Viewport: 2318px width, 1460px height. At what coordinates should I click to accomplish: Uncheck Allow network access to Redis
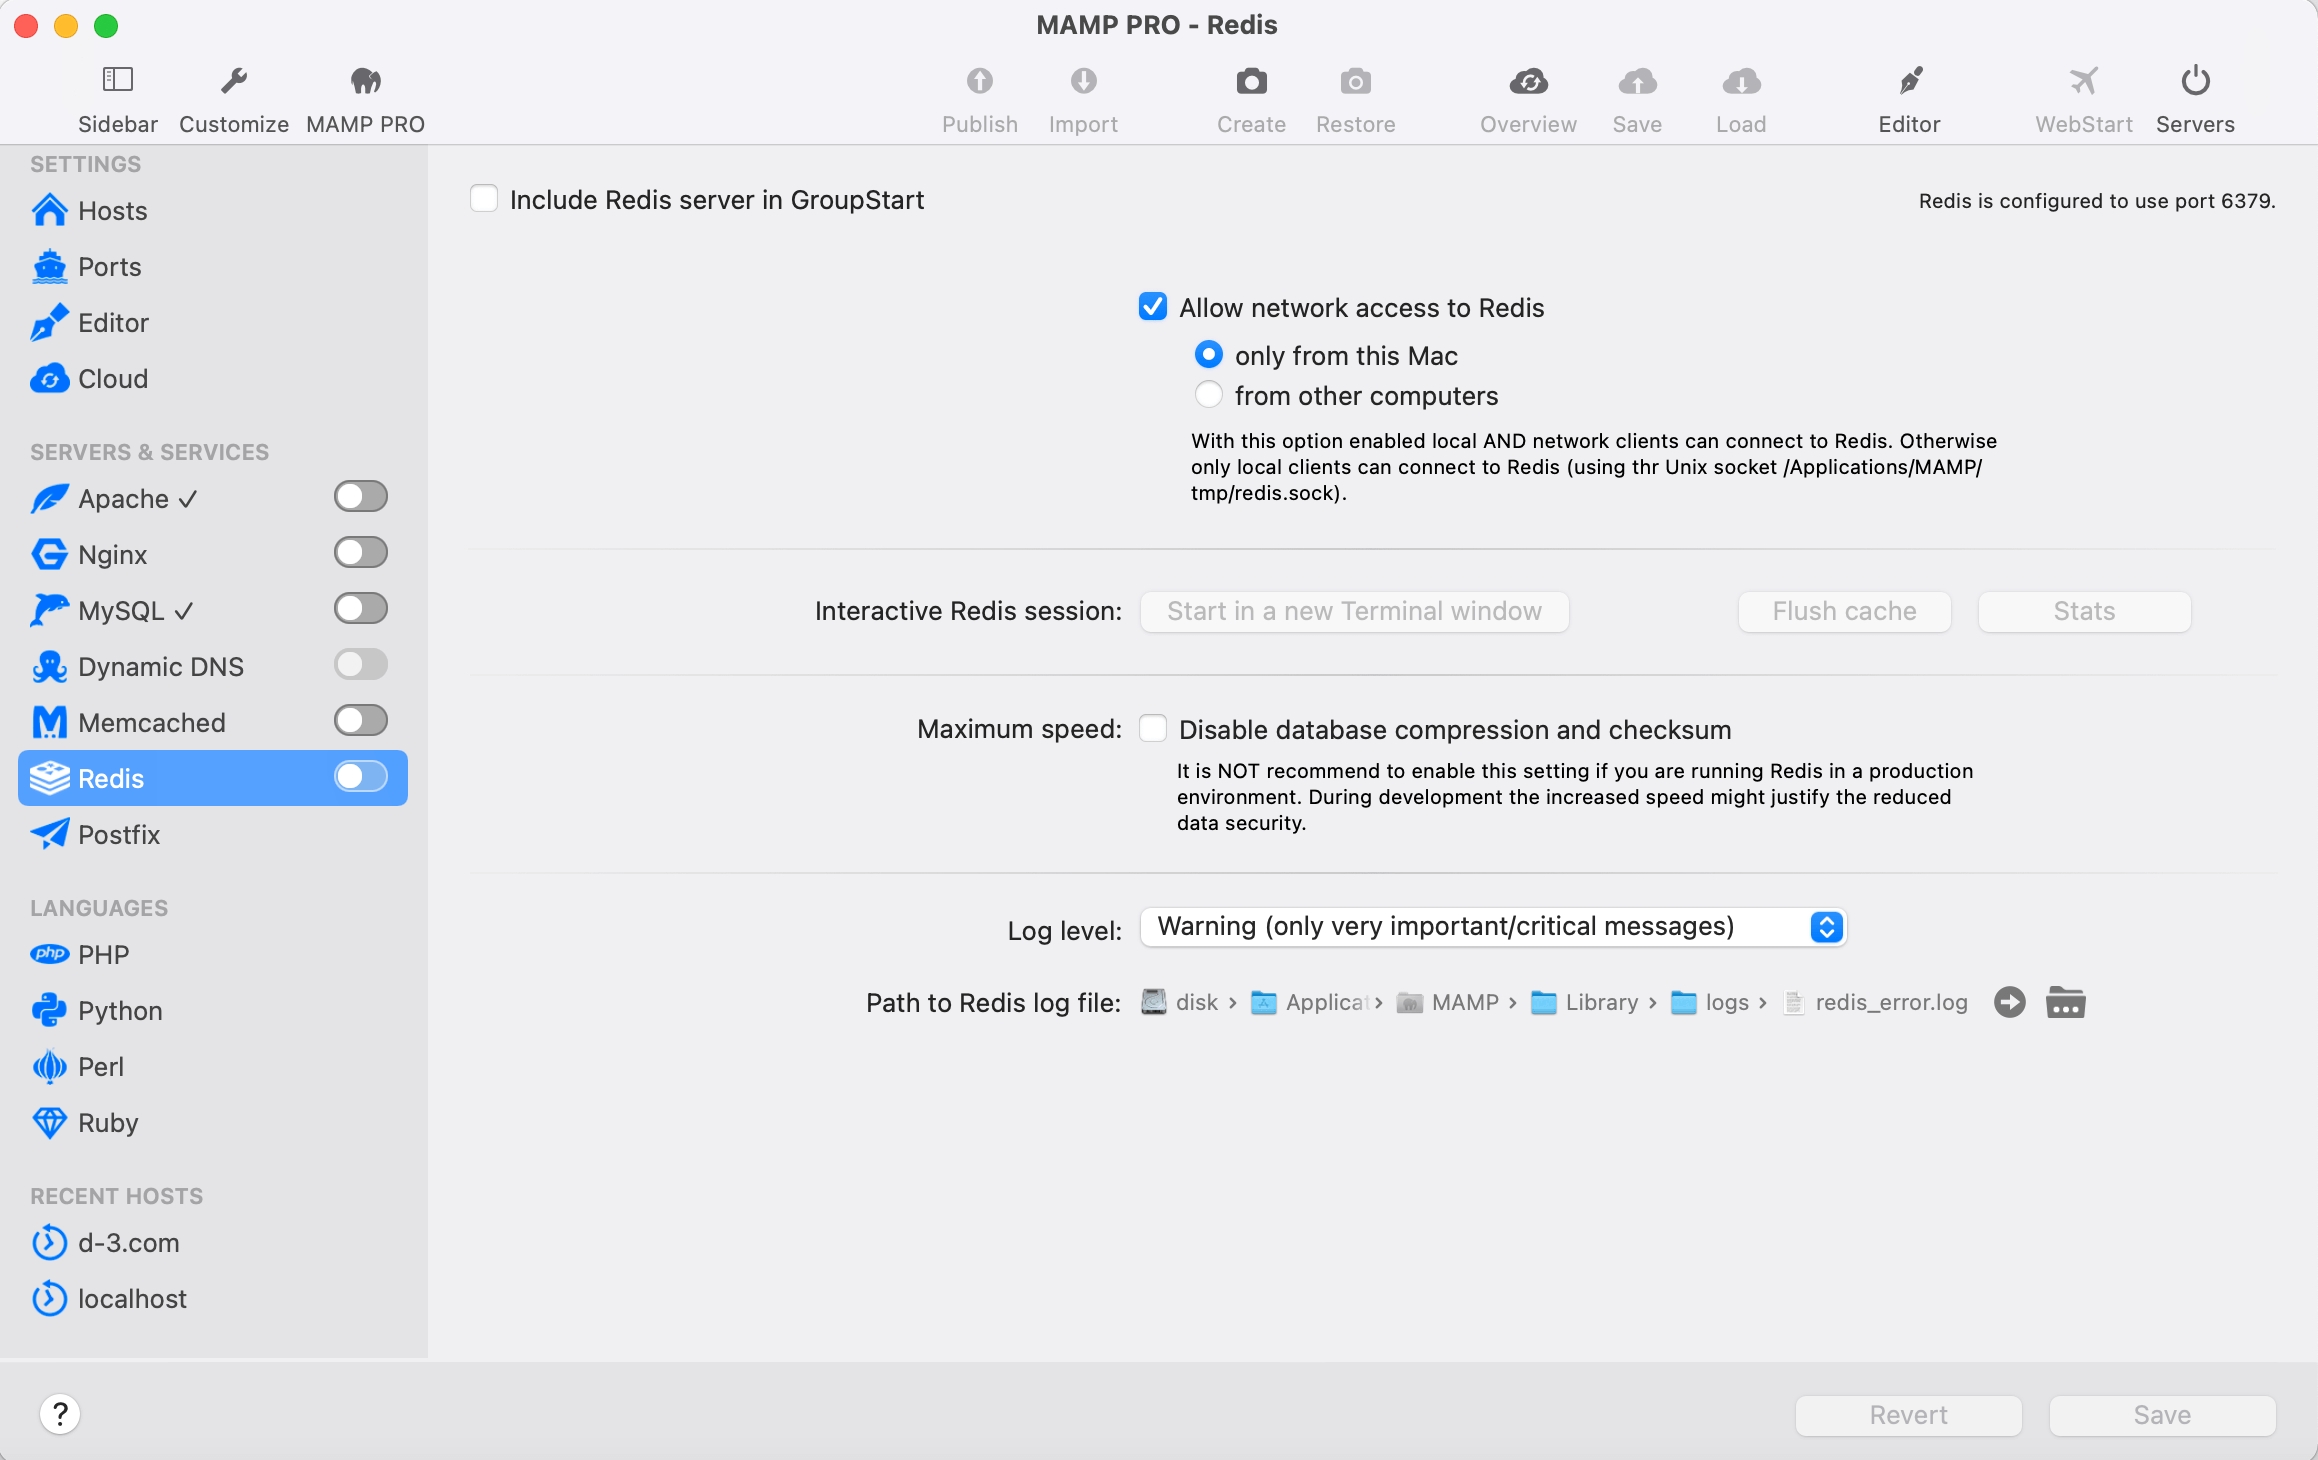1153,307
